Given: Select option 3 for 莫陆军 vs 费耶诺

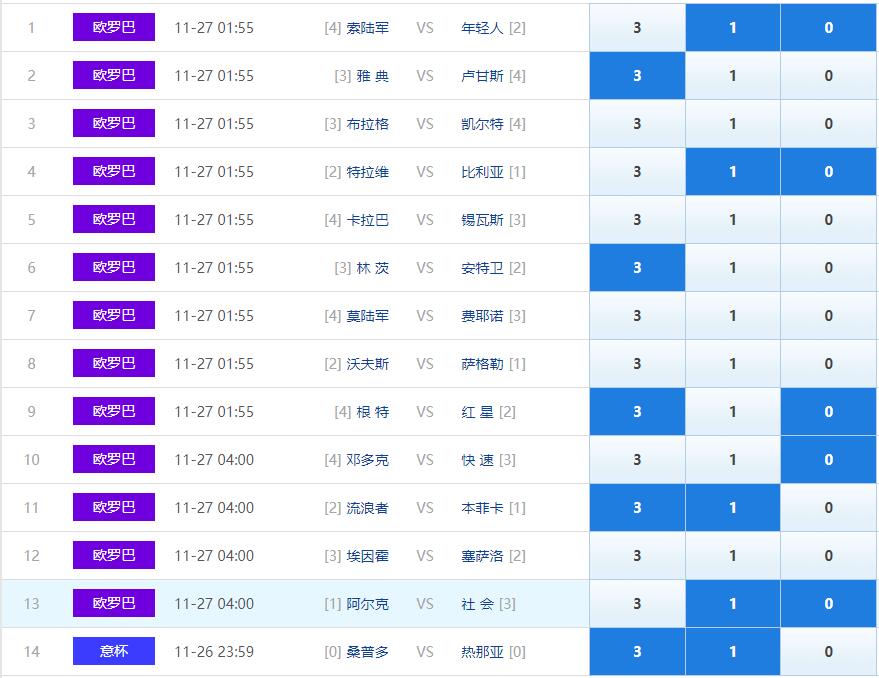Looking at the screenshot, I should pyautogui.click(x=637, y=316).
